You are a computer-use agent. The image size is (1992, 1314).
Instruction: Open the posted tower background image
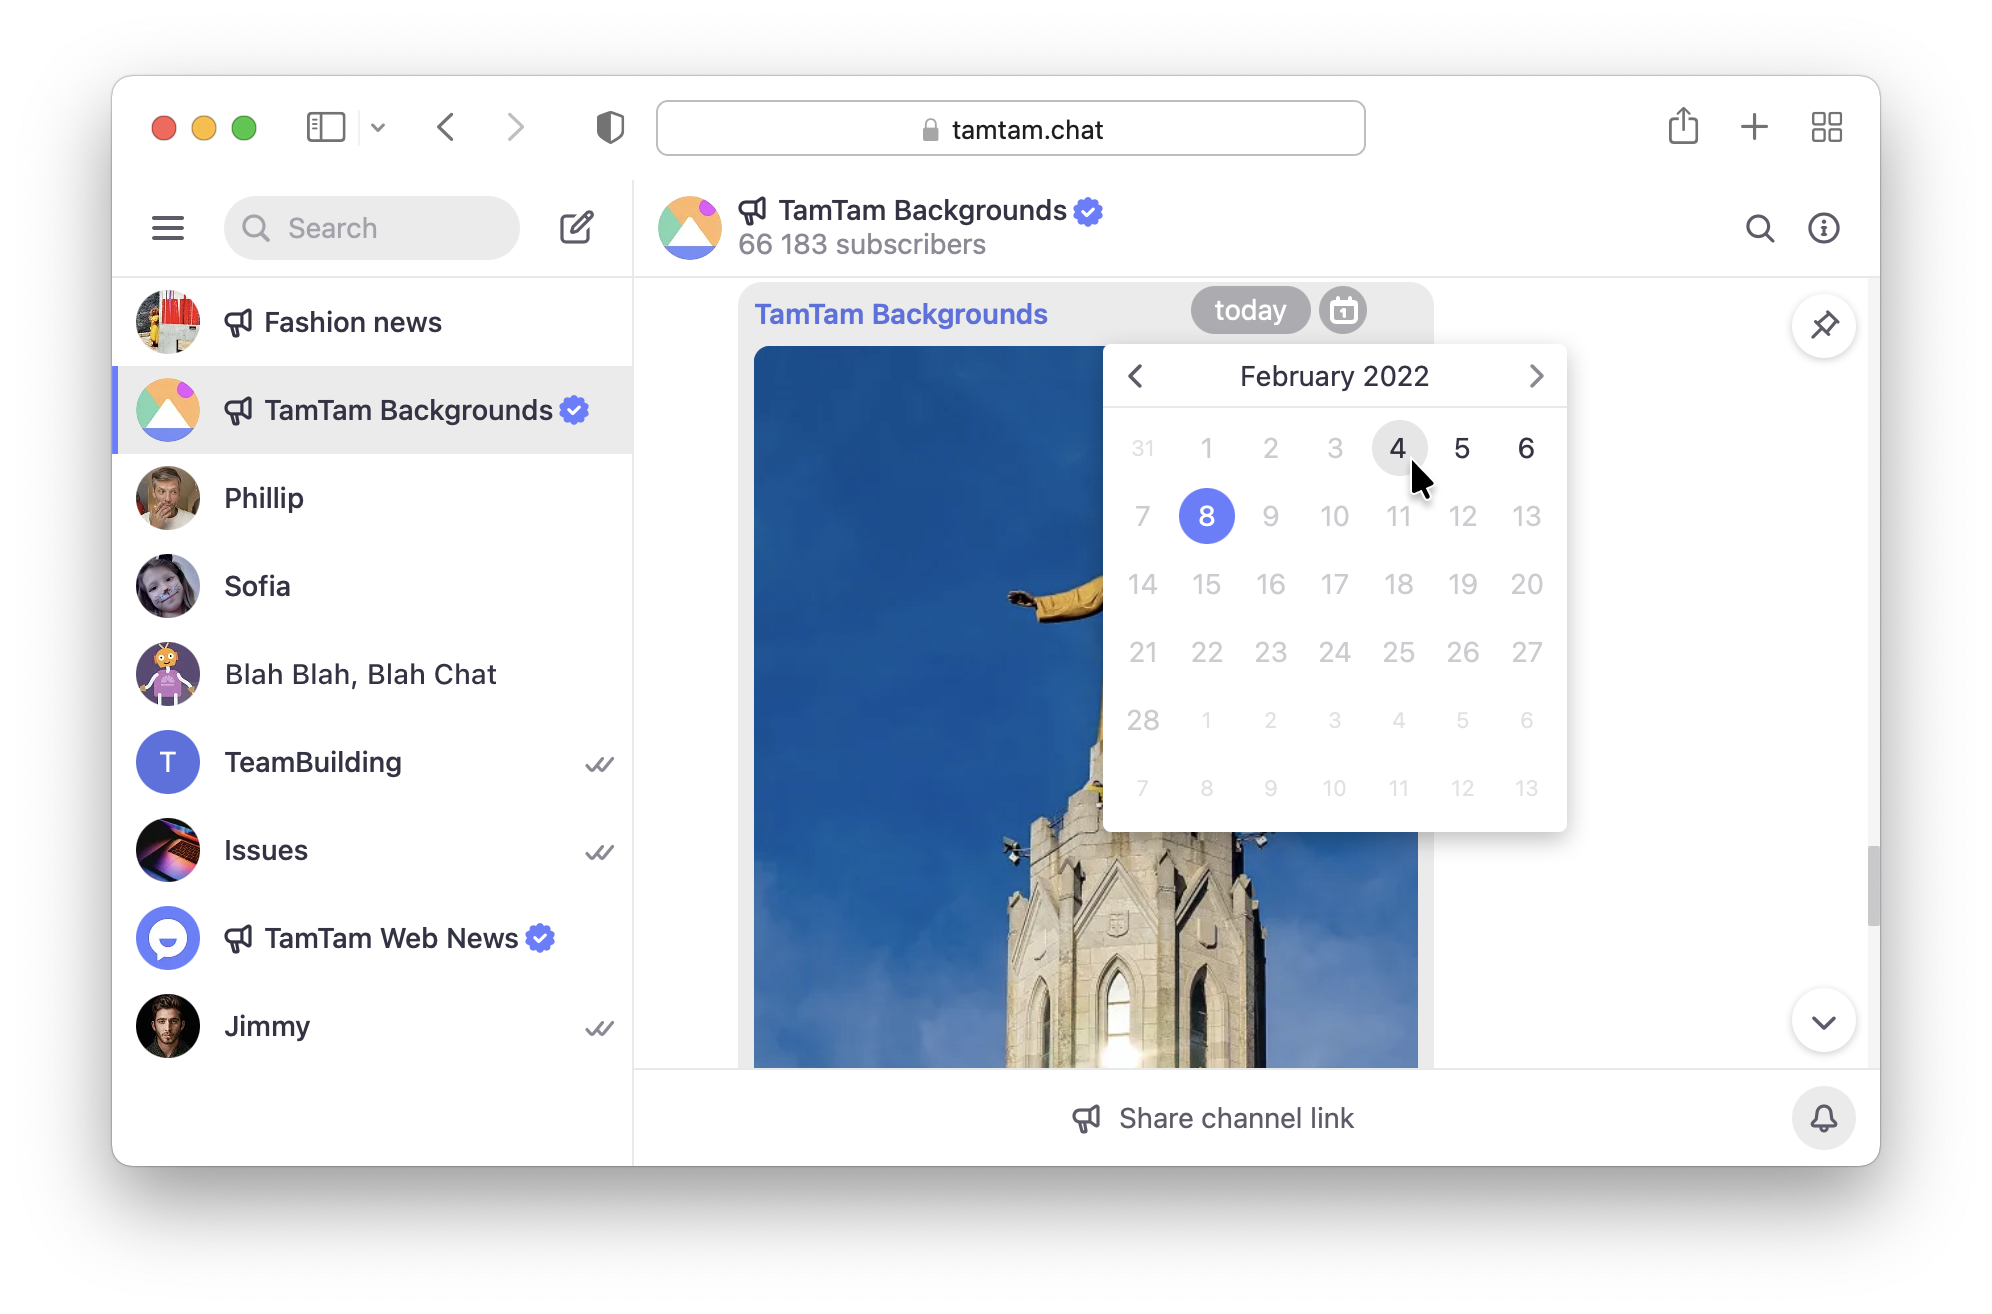[x=1086, y=706]
